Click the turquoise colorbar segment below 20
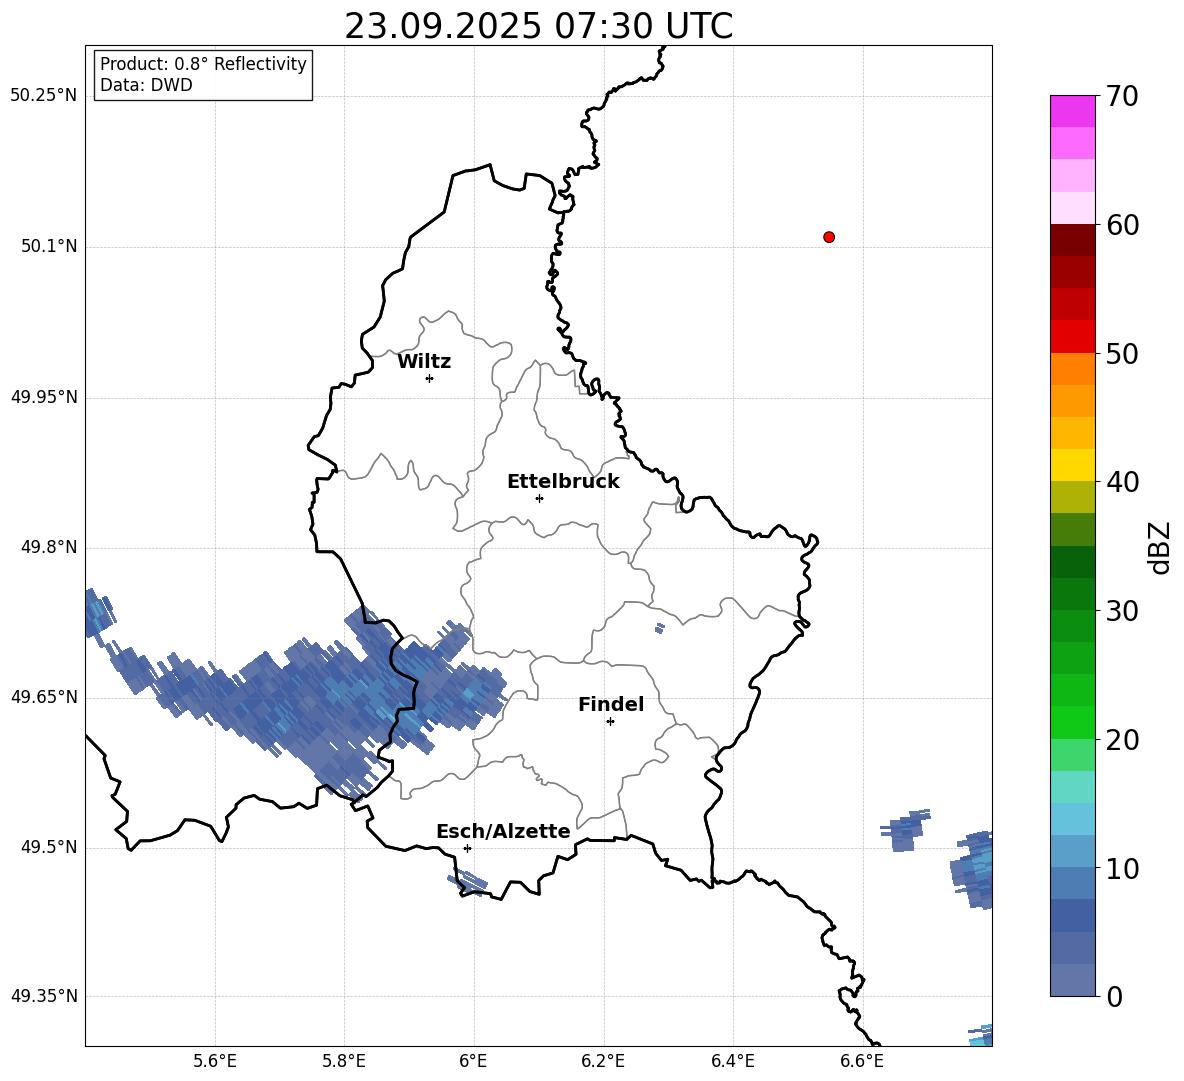 pos(1072,787)
